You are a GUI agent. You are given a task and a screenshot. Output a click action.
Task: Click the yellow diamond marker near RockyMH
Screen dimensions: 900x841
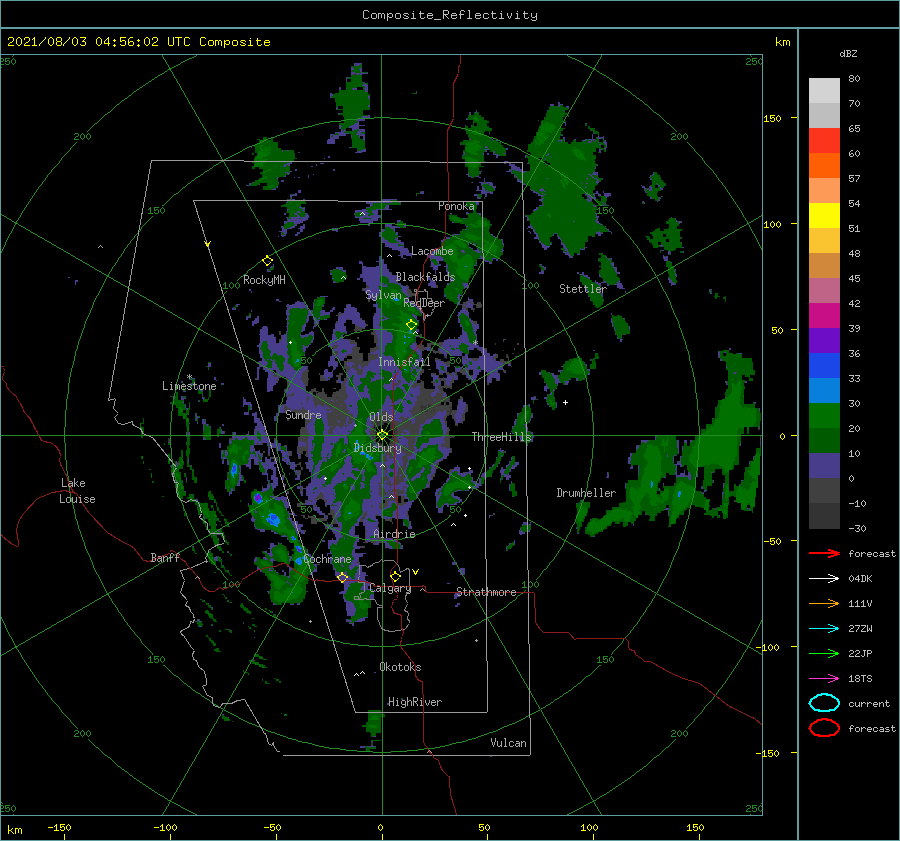(267, 261)
